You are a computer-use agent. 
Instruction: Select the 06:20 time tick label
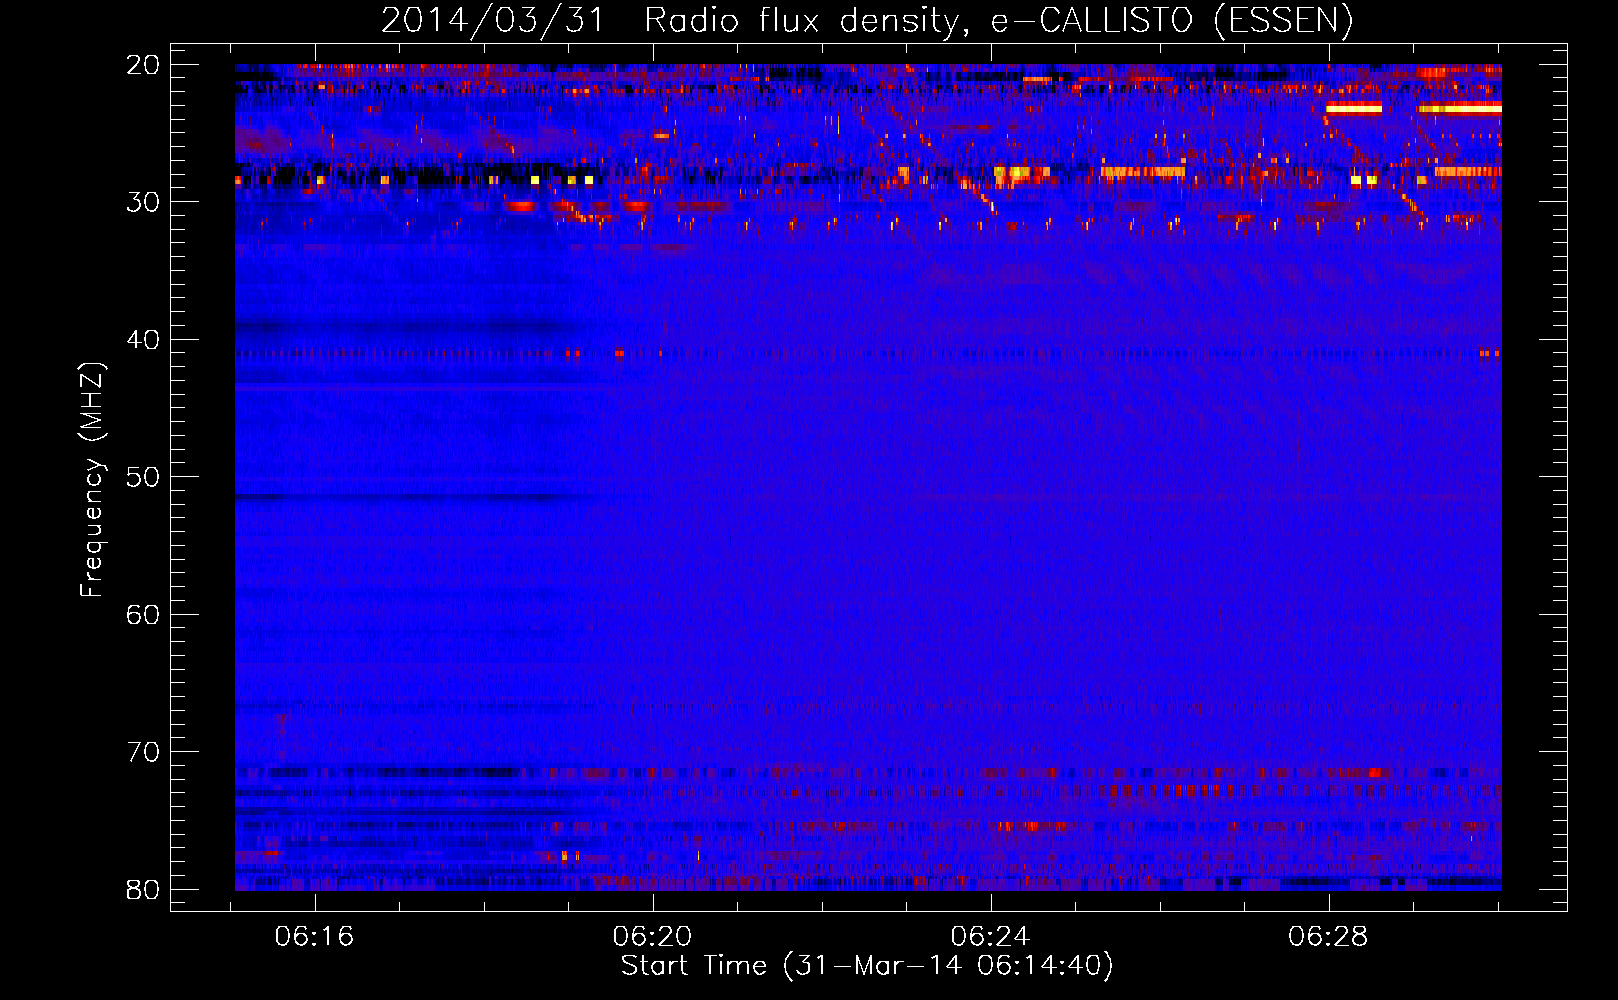point(653,936)
